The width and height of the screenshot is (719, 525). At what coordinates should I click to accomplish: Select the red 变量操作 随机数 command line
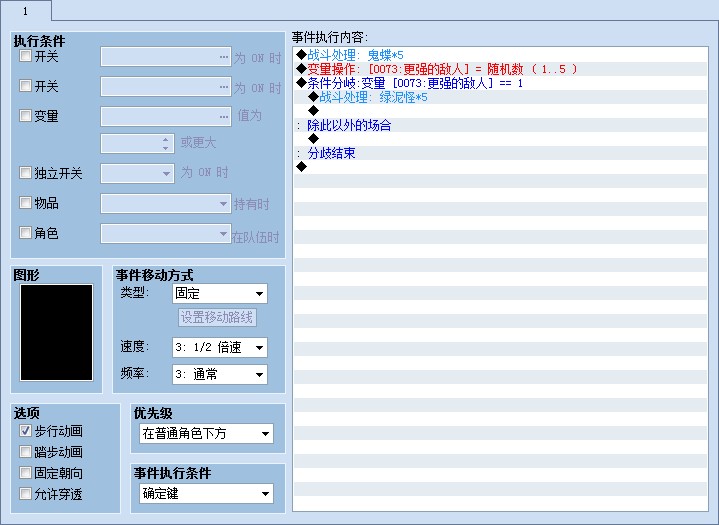click(x=500, y=69)
